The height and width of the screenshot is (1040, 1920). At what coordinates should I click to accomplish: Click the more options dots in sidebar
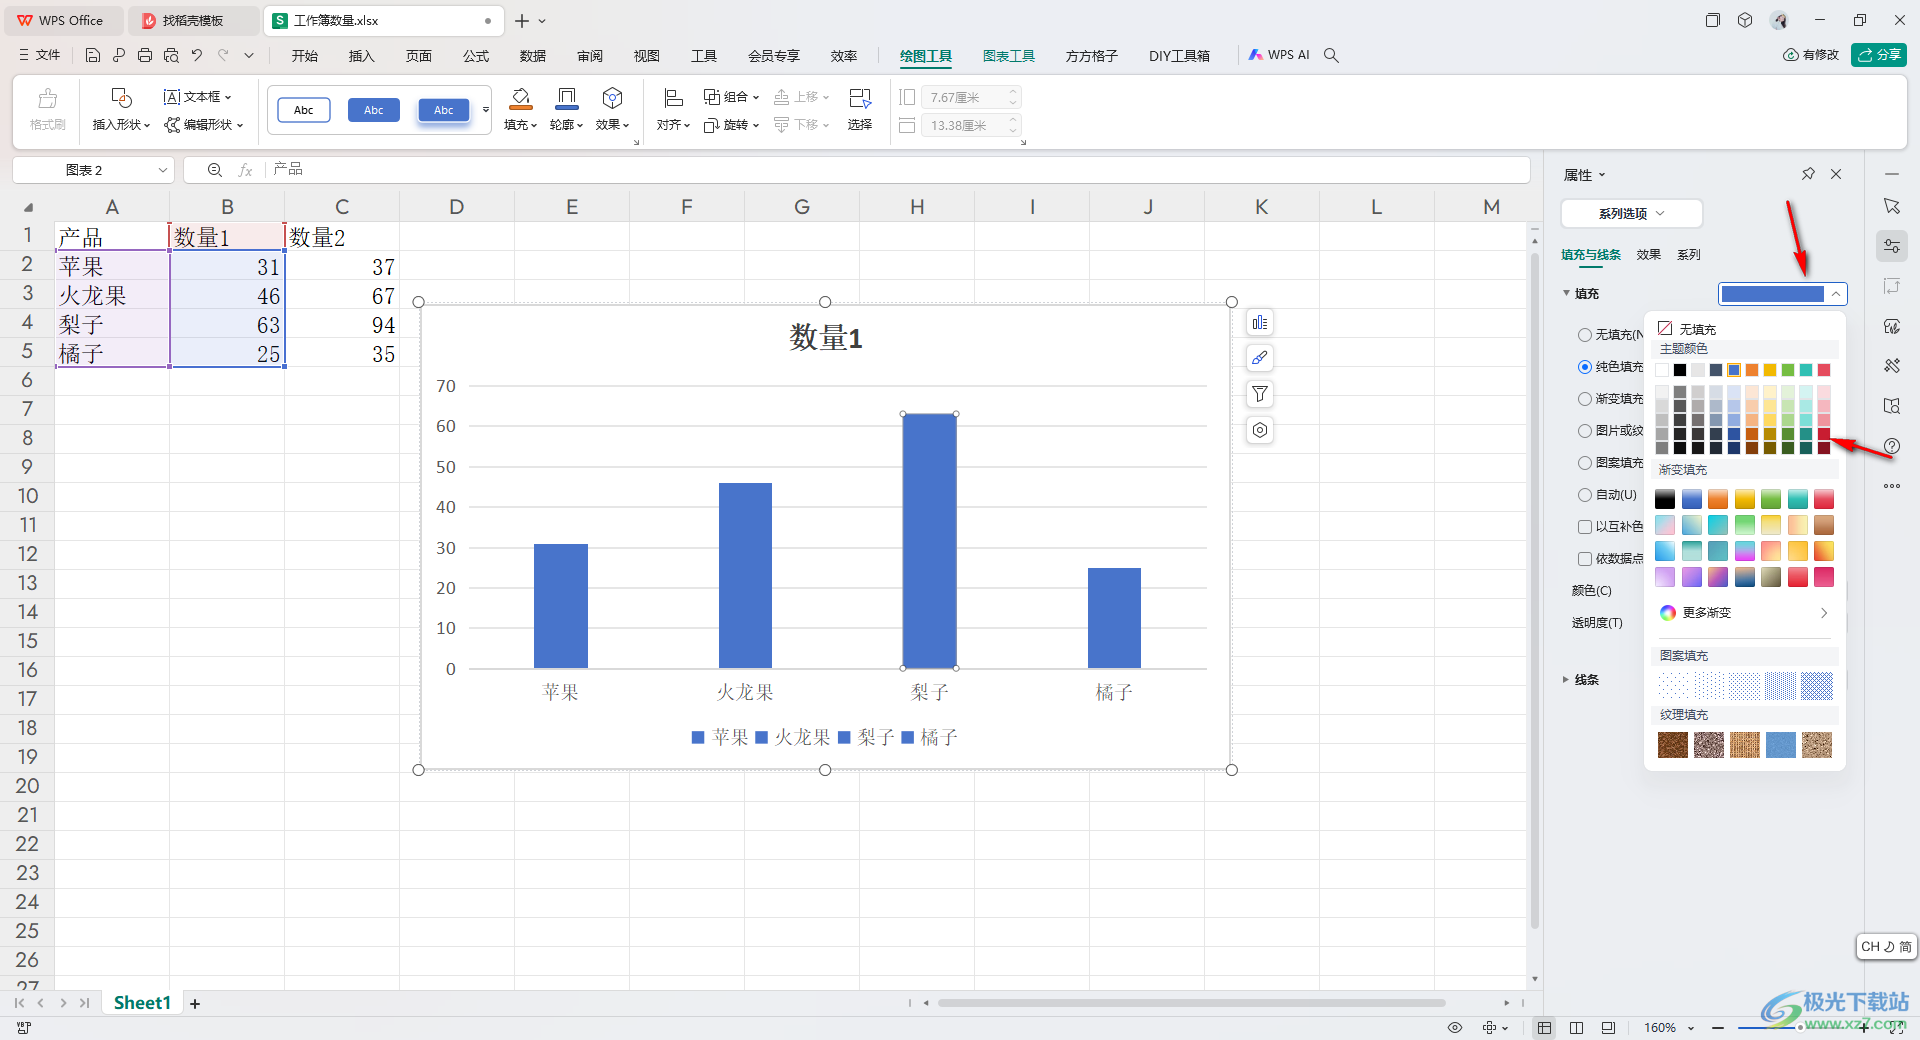(1892, 486)
